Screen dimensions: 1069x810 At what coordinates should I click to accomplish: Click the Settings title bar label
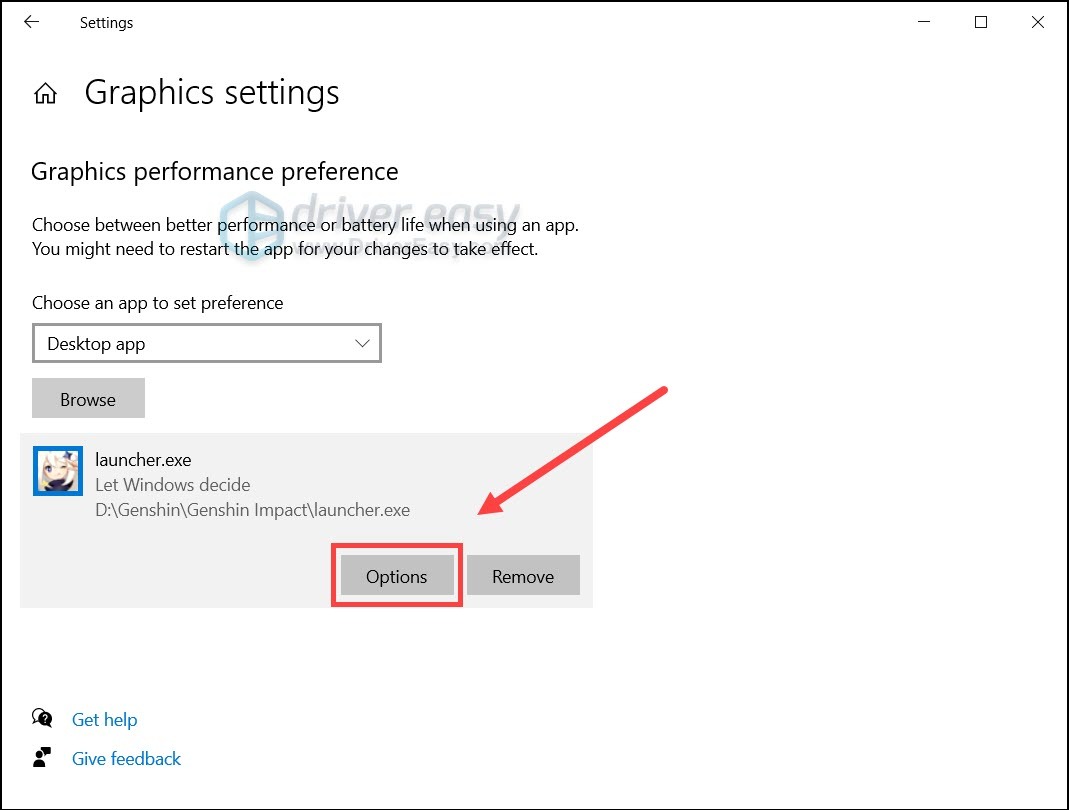(105, 22)
